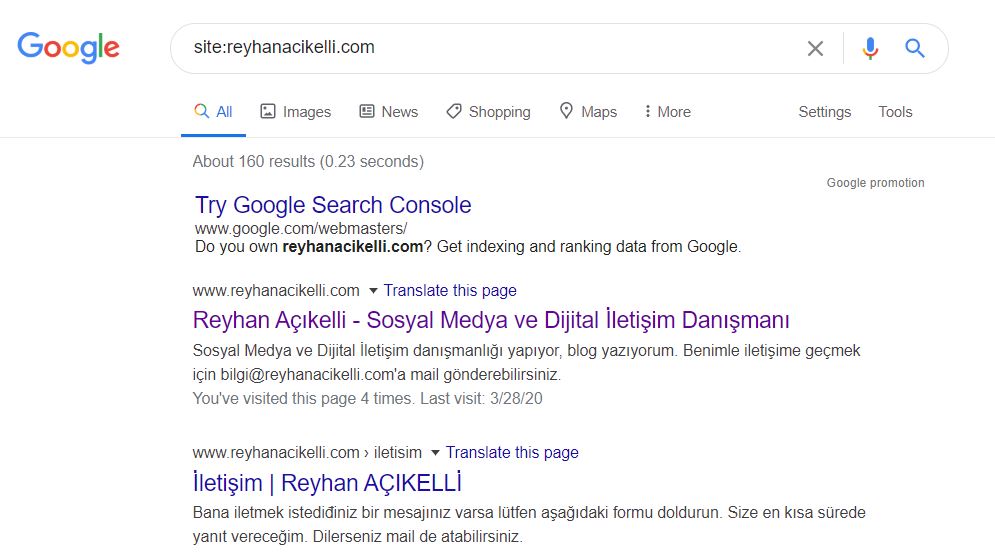This screenshot has height=558, width=995.
Task: Click the www.google.com/webmasters/ URL text
Action: (x=301, y=229)
